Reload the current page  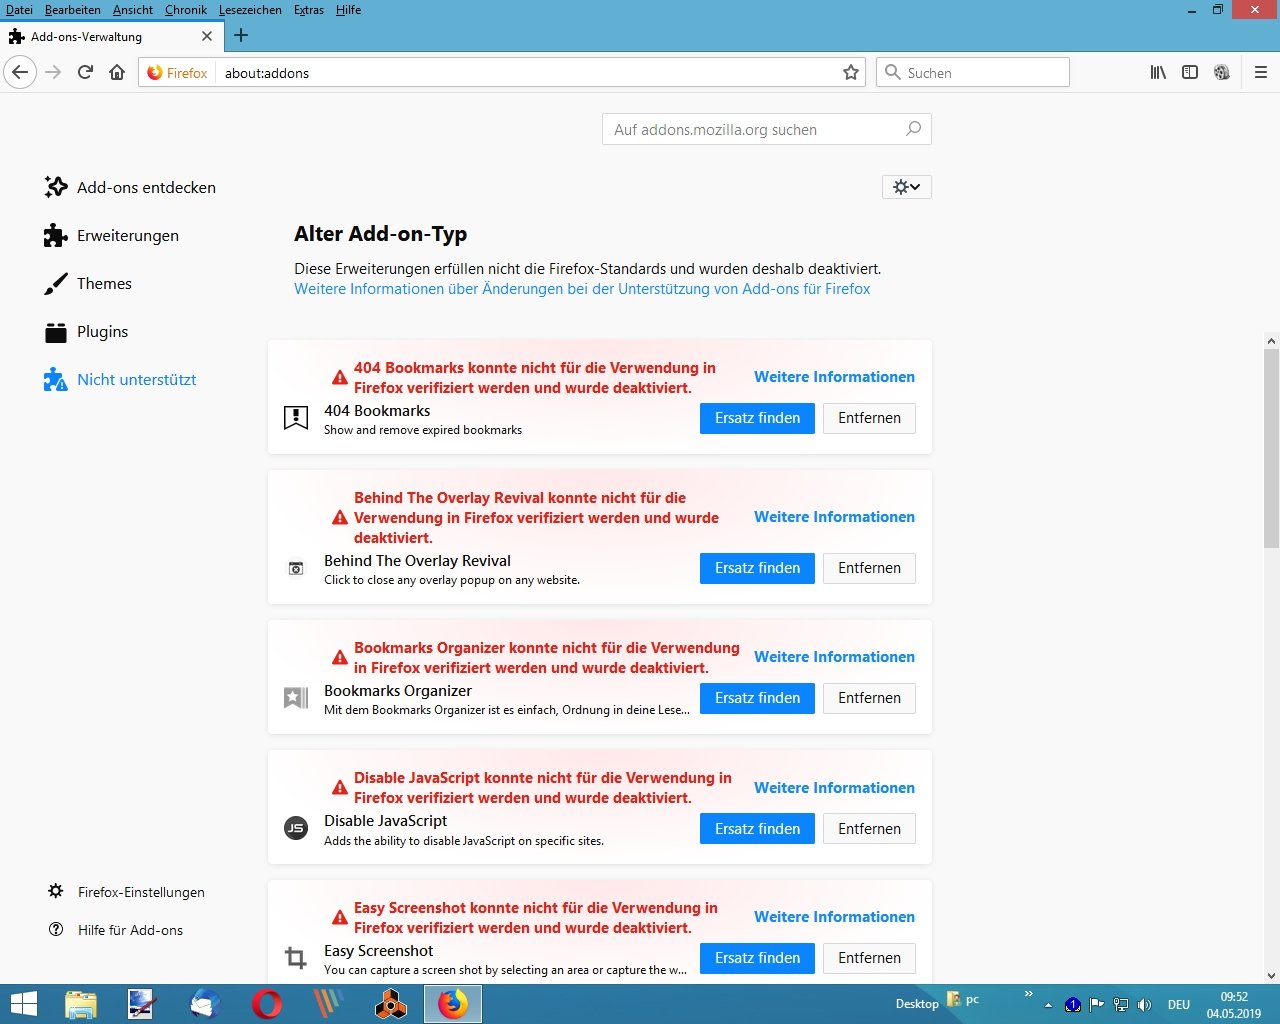click(x=85, y=72)
